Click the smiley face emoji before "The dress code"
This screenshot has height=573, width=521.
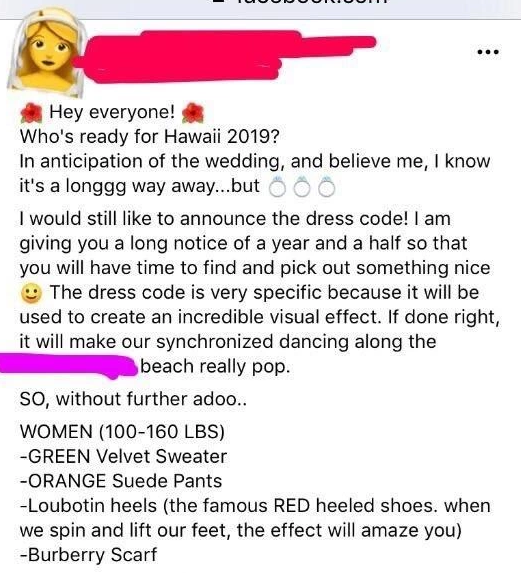[31, 293]
